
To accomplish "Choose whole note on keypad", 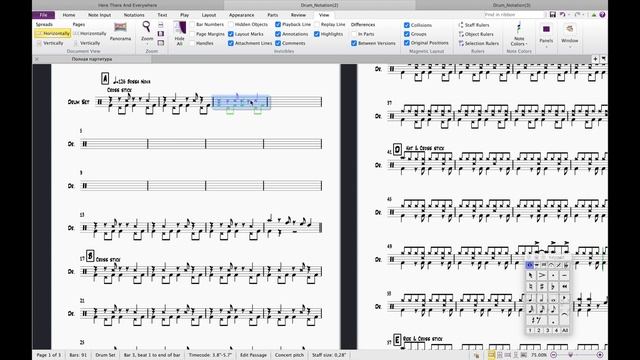I will click(x=553, y=298).
